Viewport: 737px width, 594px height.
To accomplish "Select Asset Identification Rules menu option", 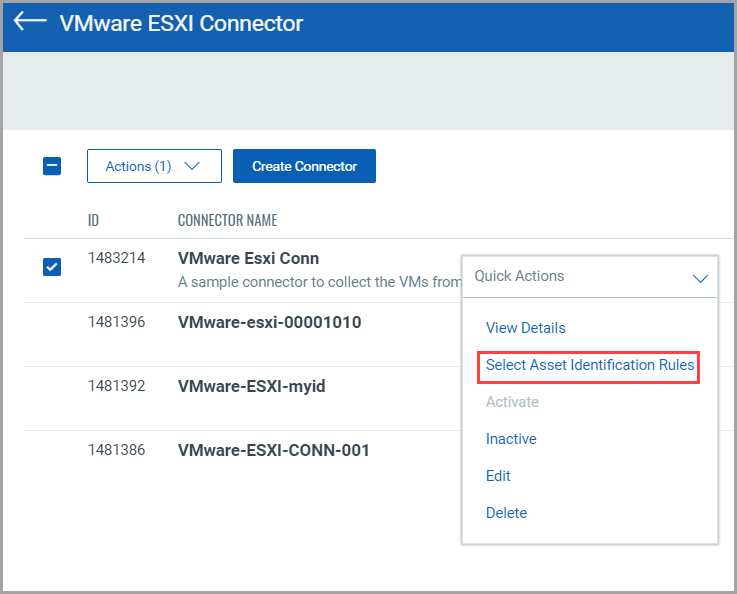I will click(x=589, y=365).
